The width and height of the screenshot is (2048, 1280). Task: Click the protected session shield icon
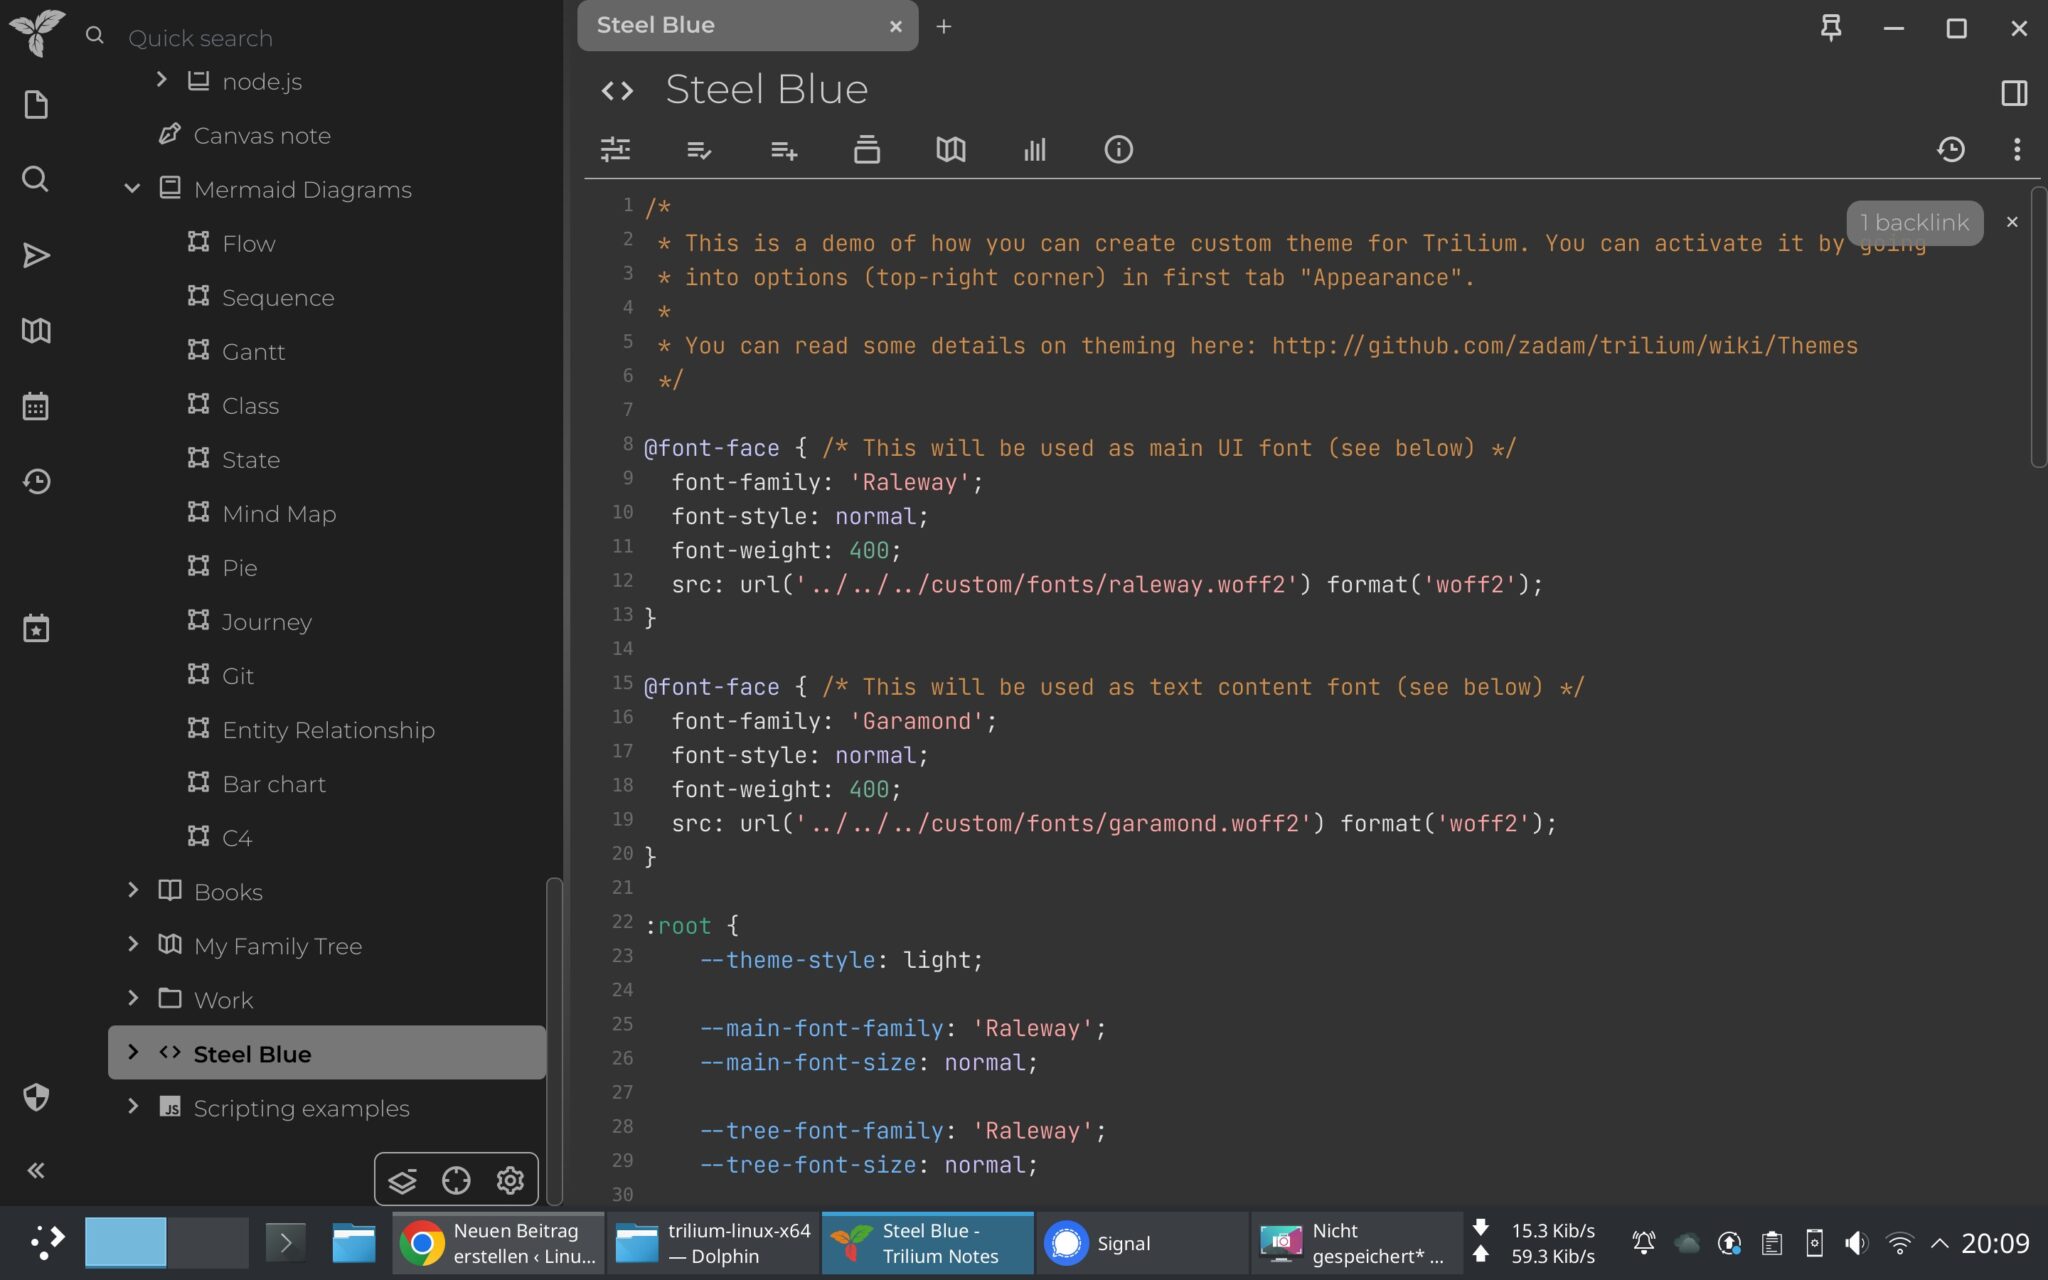[x=36, y=1097]
